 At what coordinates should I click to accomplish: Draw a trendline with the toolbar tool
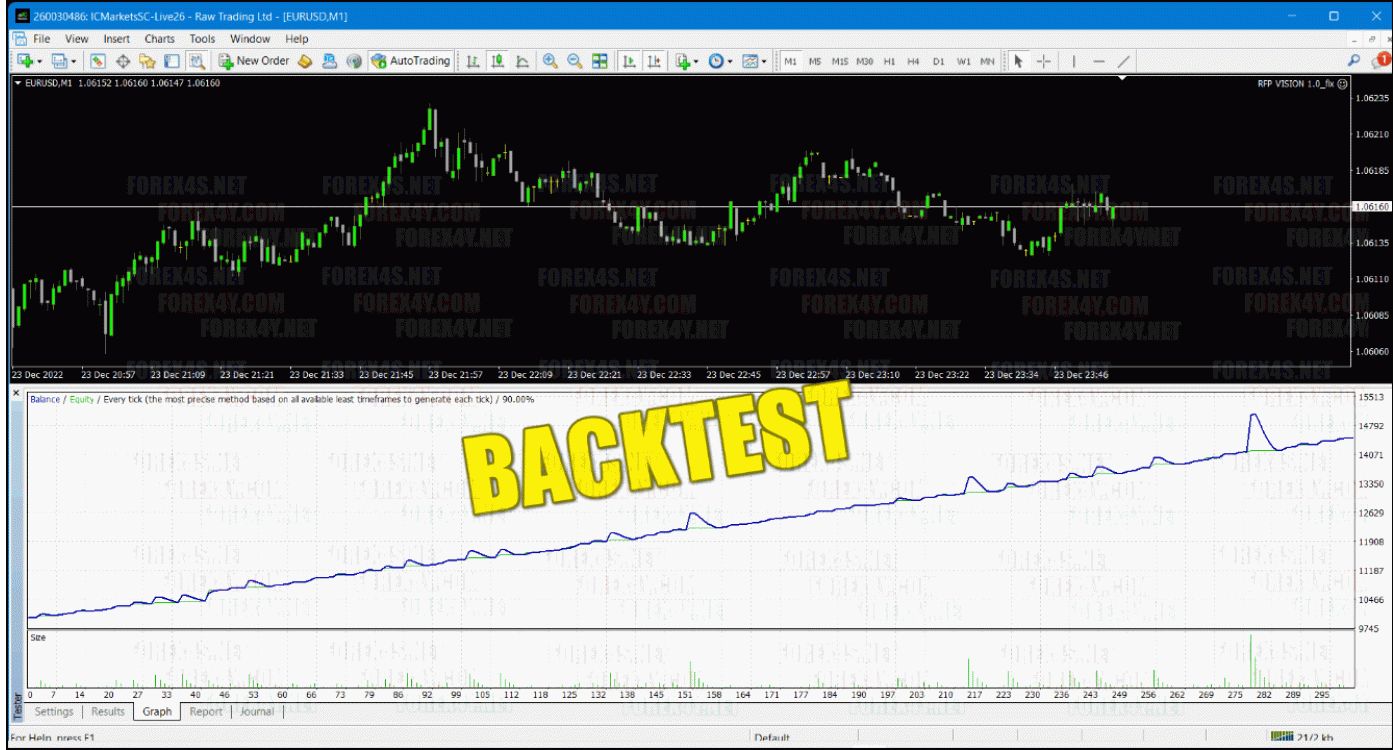coord(1124,61)
